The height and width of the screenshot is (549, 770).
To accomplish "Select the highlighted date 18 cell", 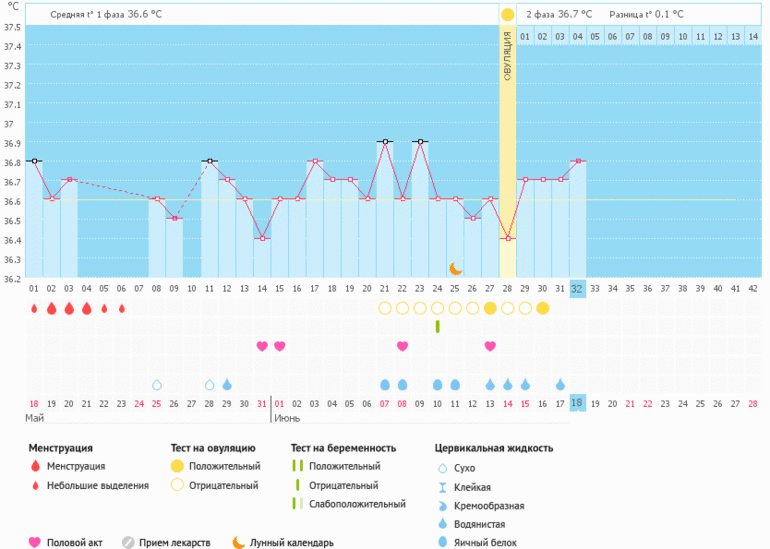I will [x=577, y=402].
